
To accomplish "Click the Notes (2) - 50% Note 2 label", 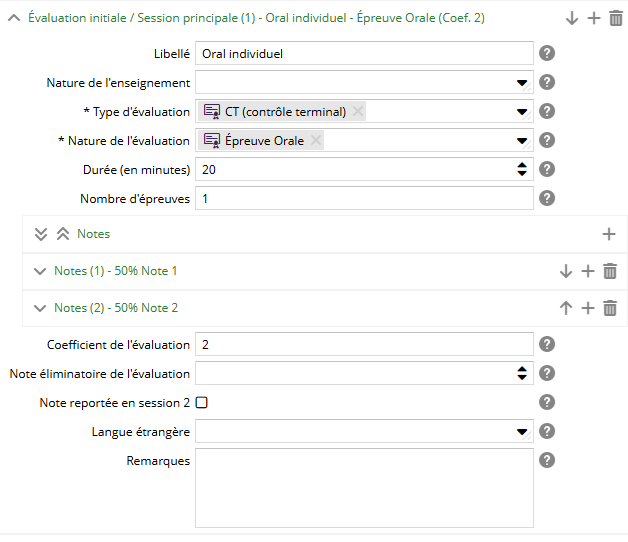I will (x=115, y=308).
